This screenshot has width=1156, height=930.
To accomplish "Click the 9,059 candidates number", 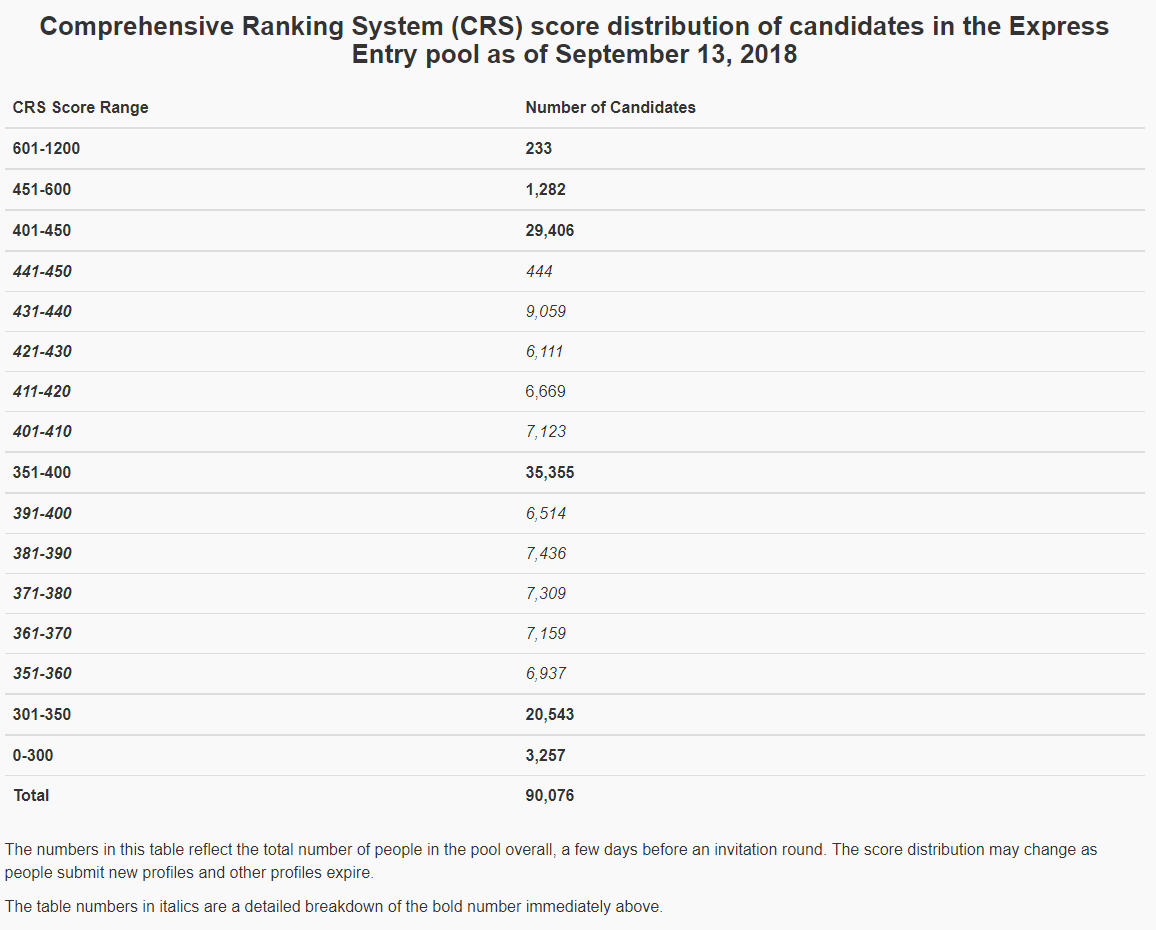I will click(x=545, y=311).
